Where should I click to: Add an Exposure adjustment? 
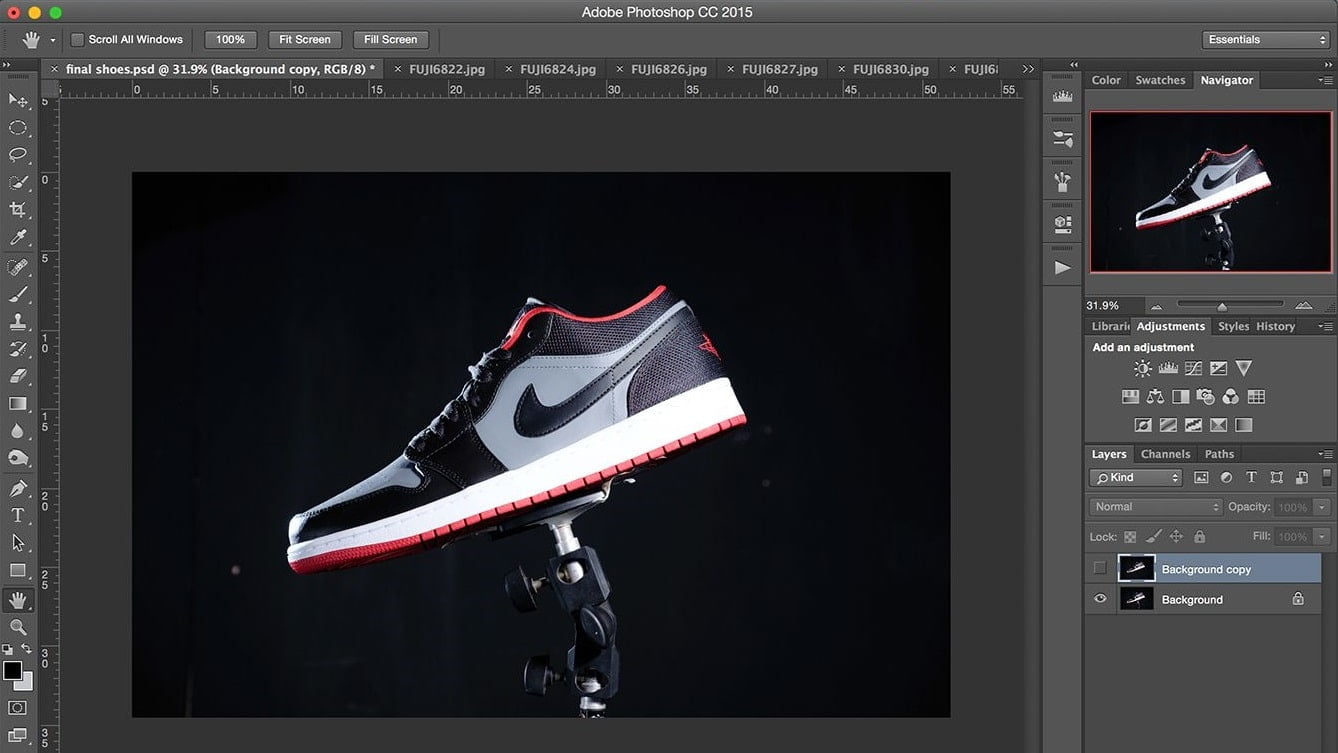(1218, 369)
